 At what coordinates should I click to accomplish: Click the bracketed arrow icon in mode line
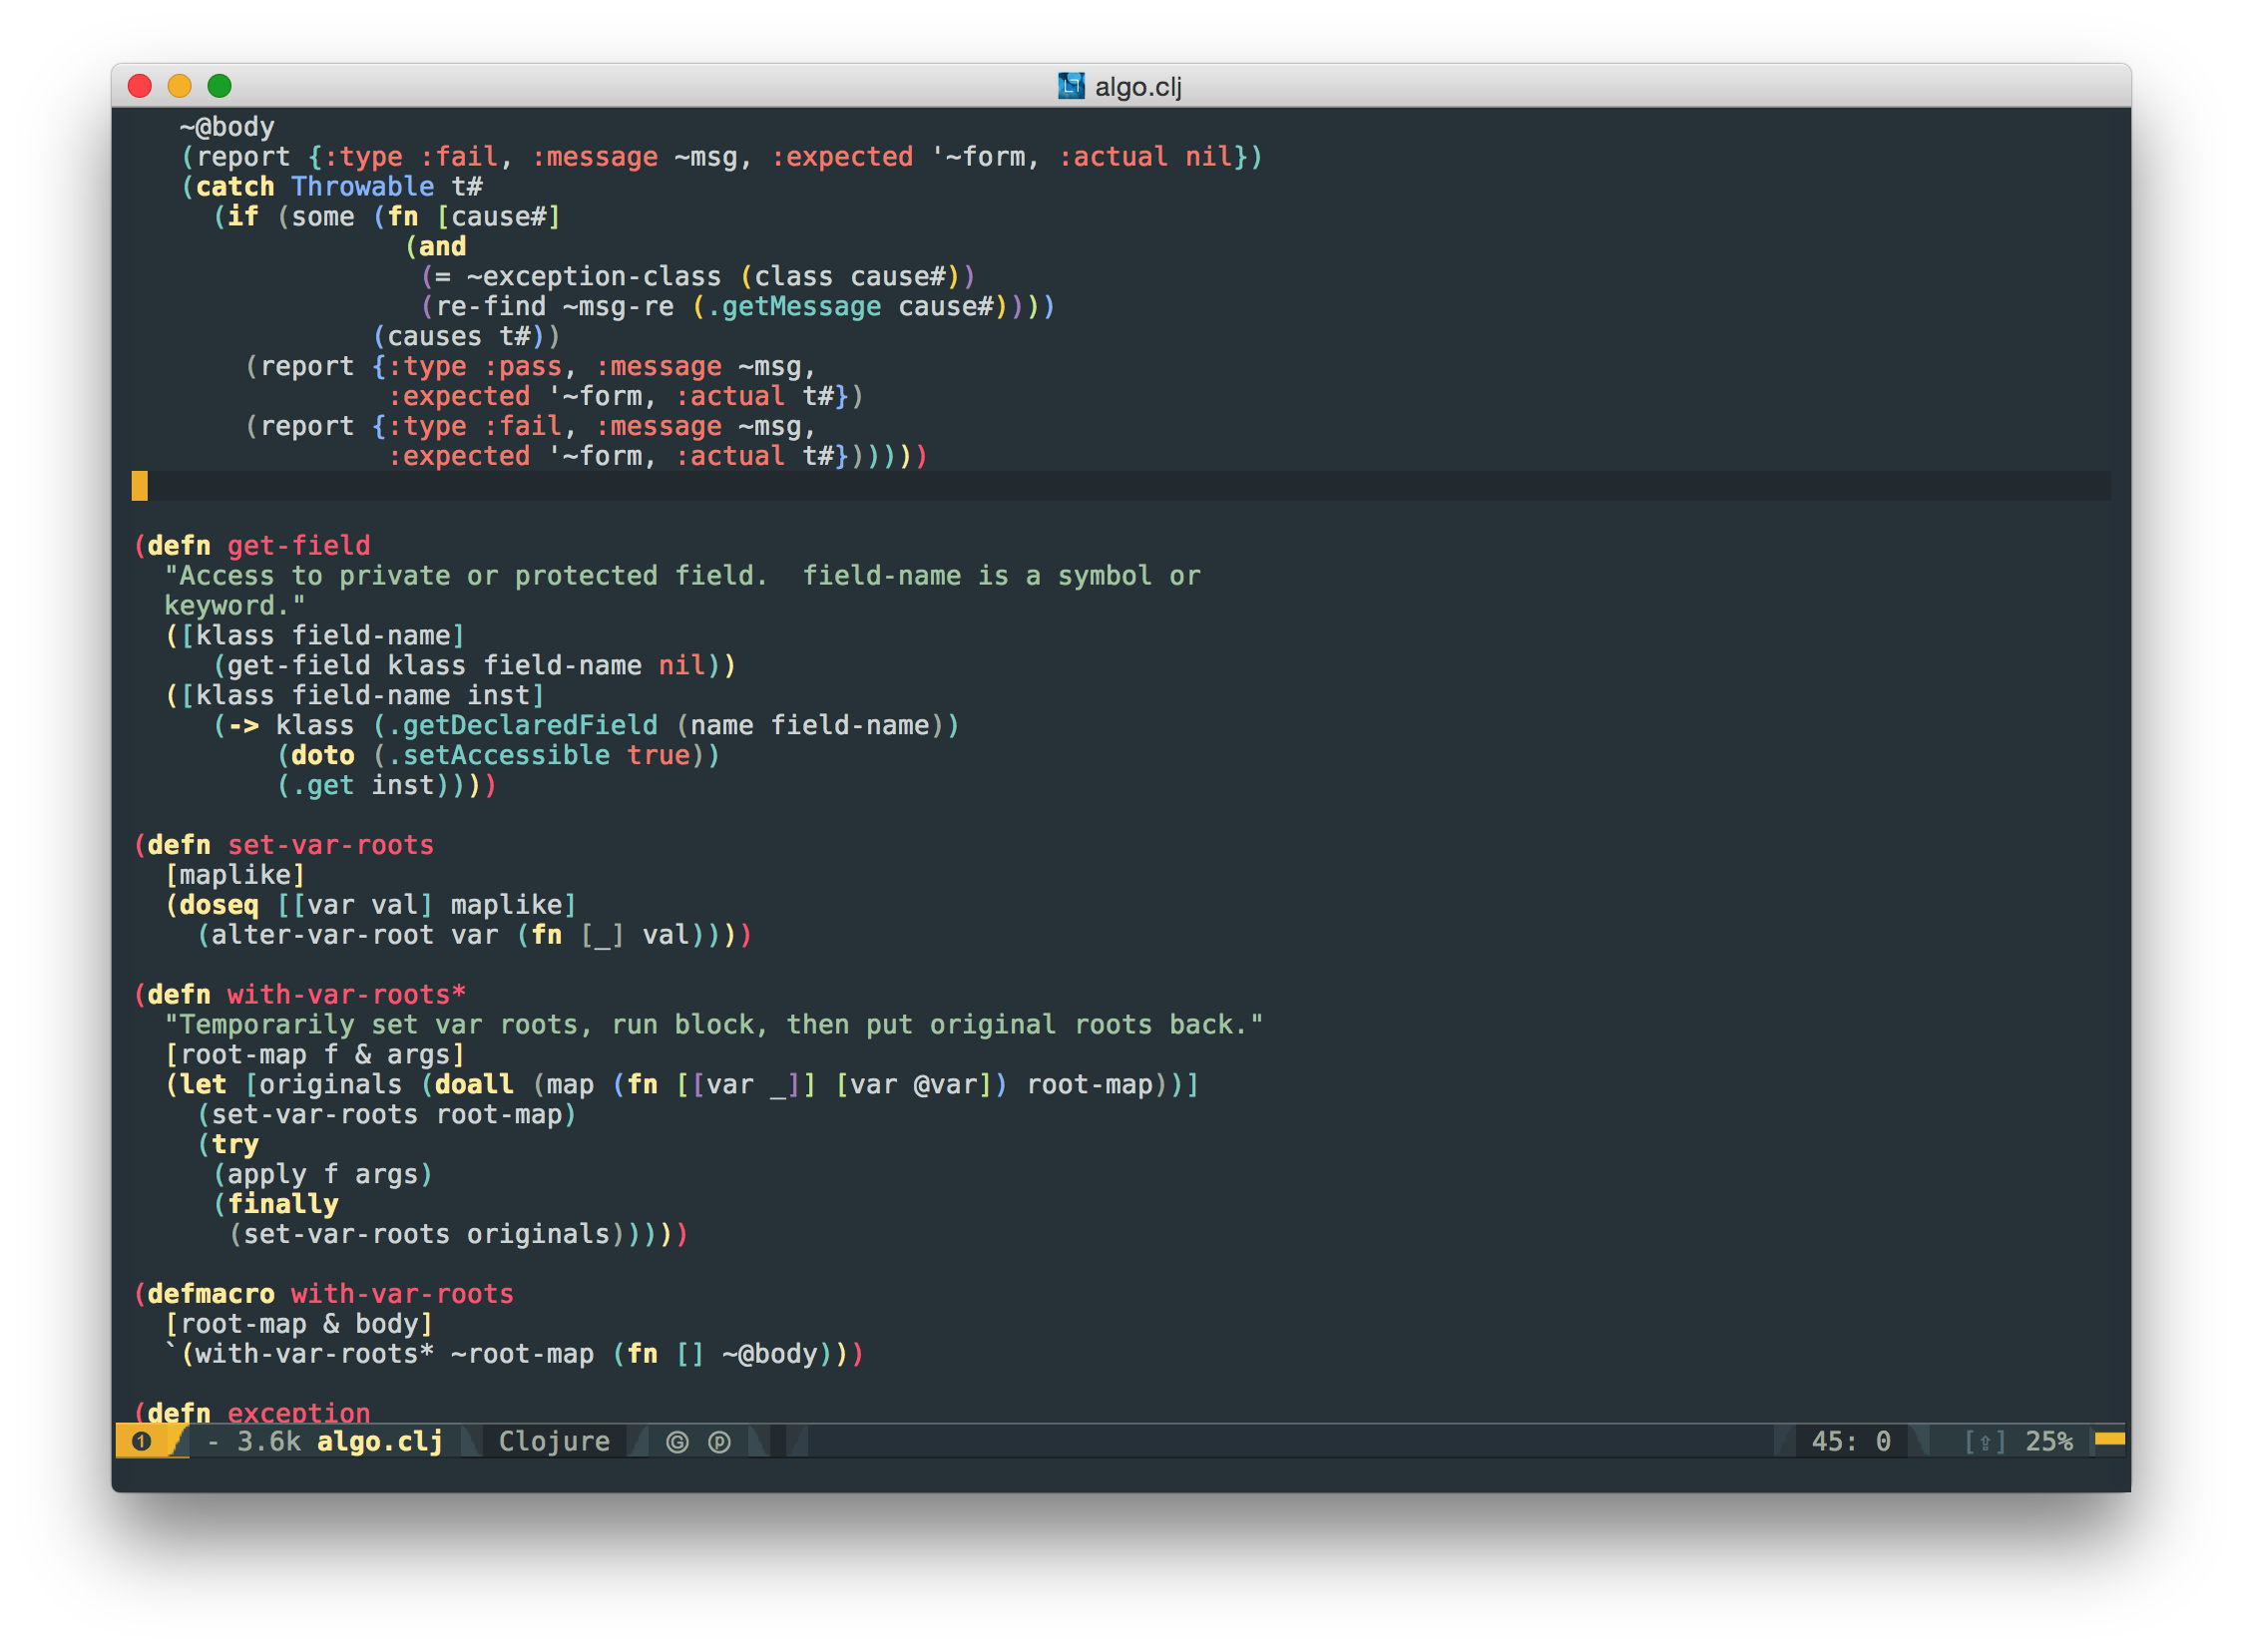(1984, 1442)
